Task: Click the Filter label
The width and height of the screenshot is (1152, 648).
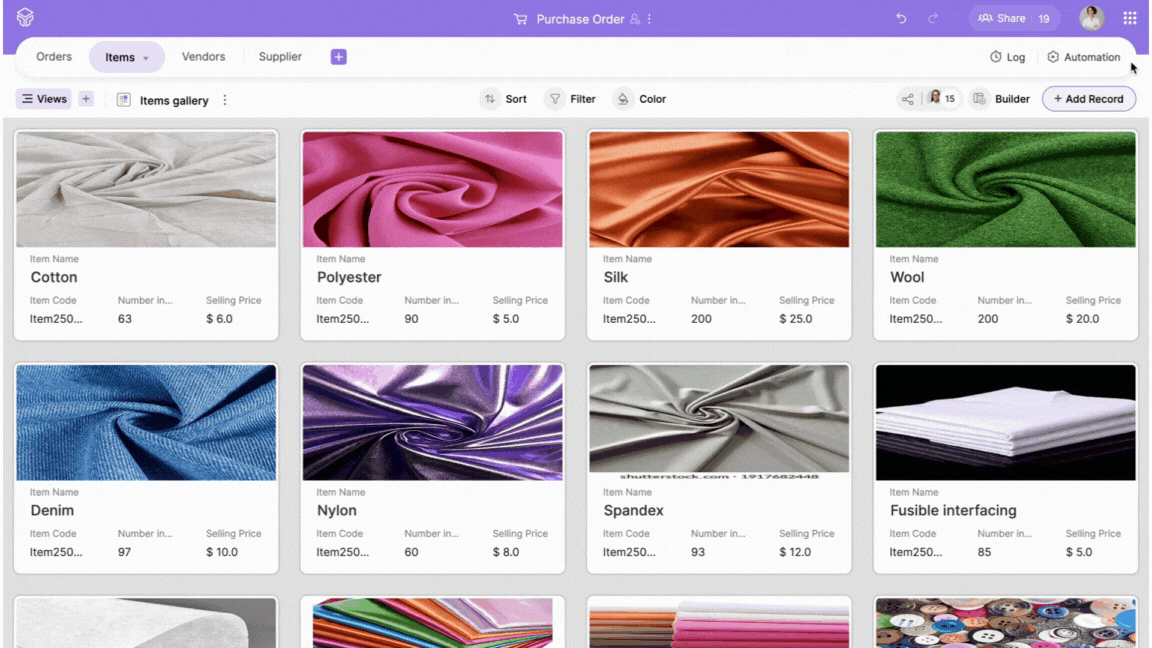Action: 583,98
